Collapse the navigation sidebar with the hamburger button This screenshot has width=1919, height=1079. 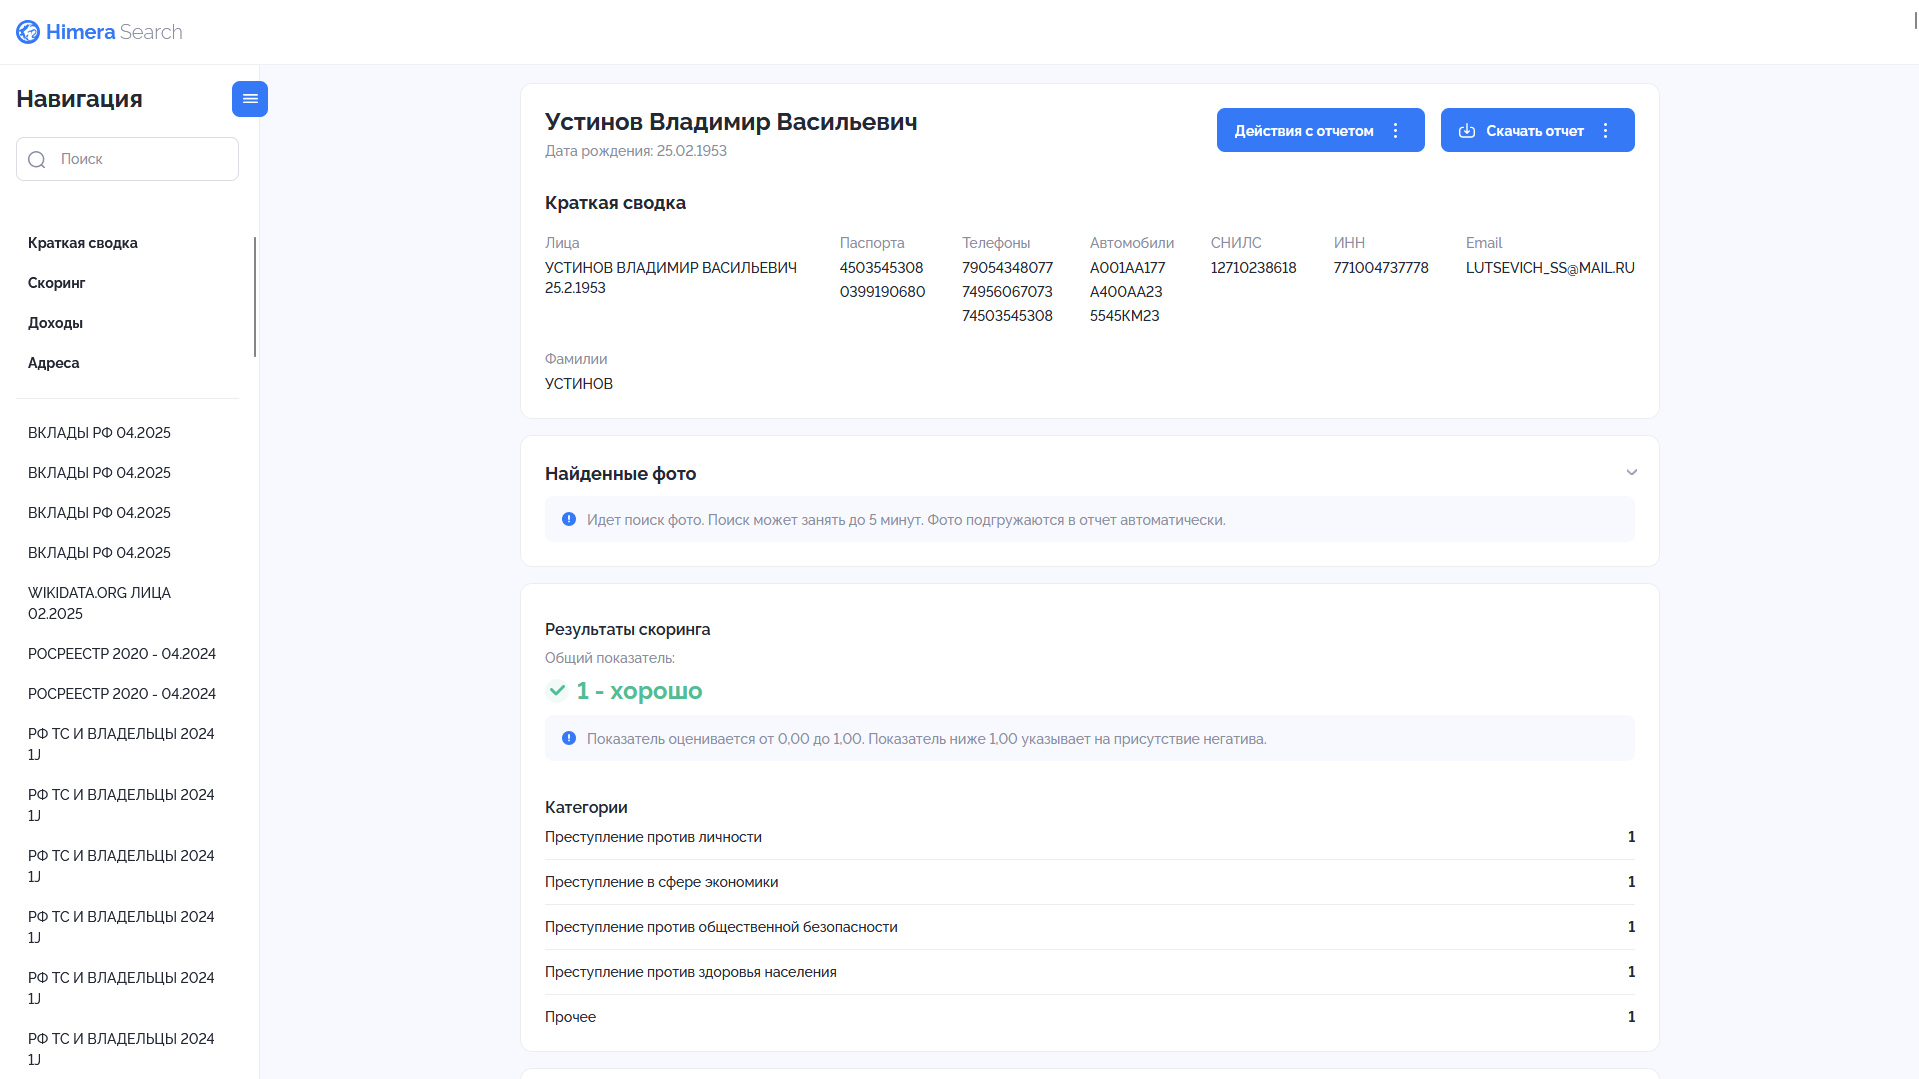pos(250,99)
